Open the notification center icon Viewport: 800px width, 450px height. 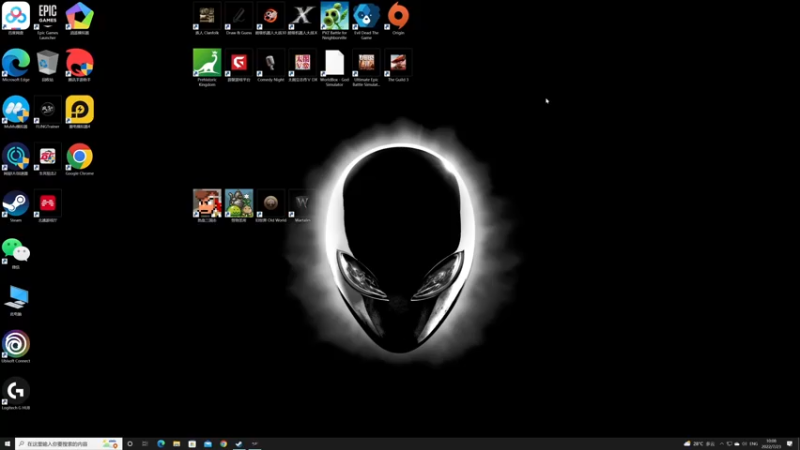click(x=790, y=444)
